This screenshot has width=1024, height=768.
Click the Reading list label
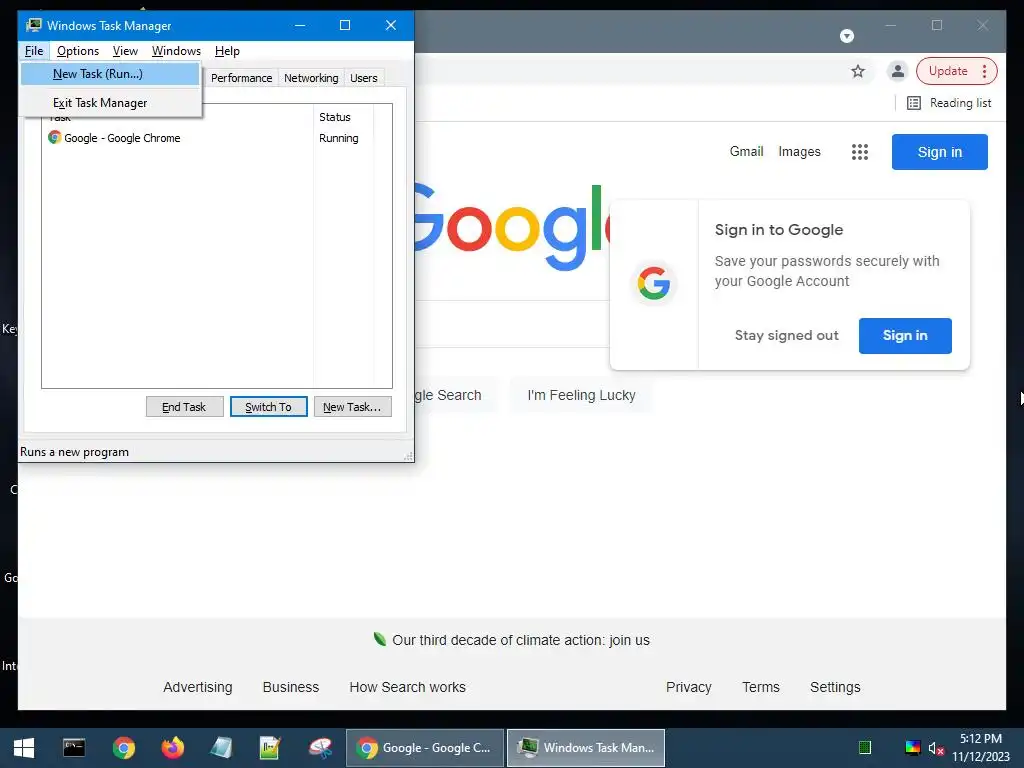pos(960,103)
